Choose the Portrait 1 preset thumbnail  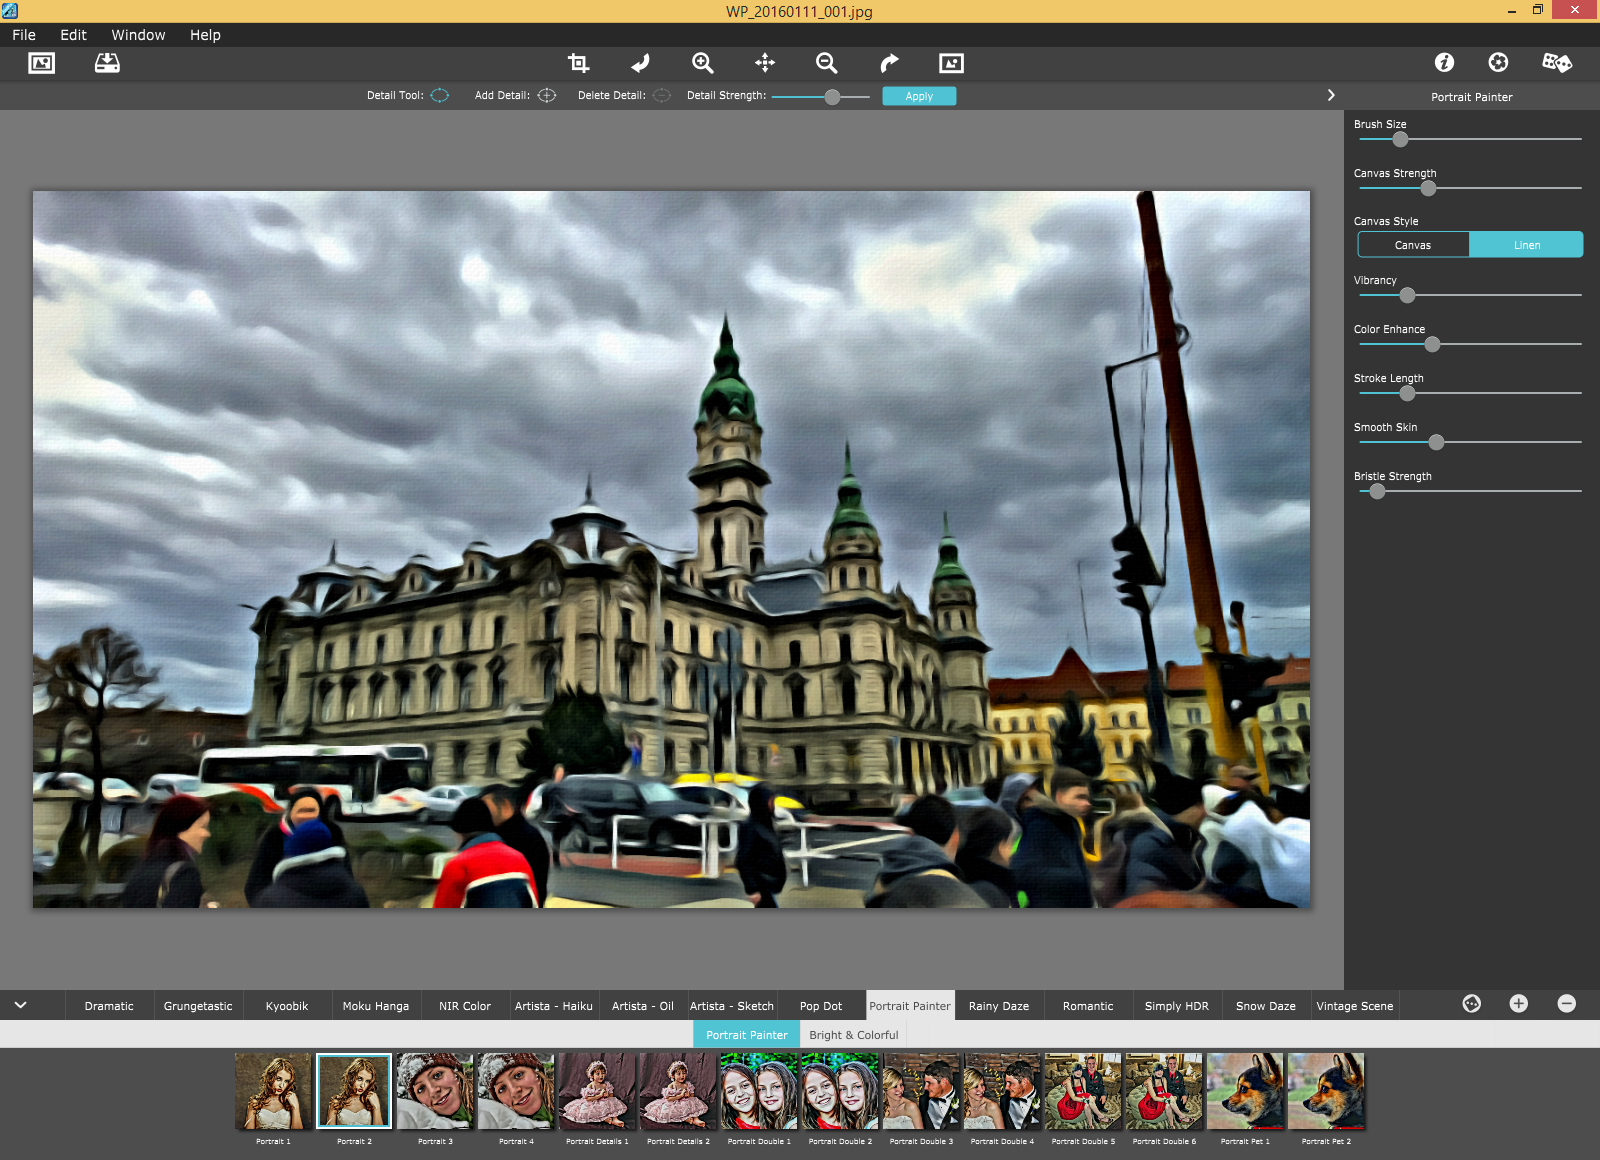273,1091
